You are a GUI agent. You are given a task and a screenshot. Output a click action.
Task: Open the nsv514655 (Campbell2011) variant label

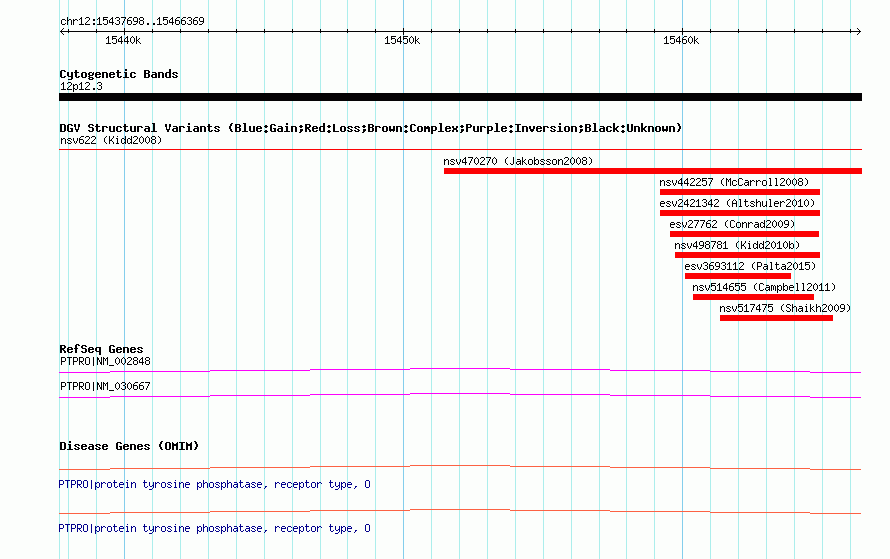coord(764,287)
